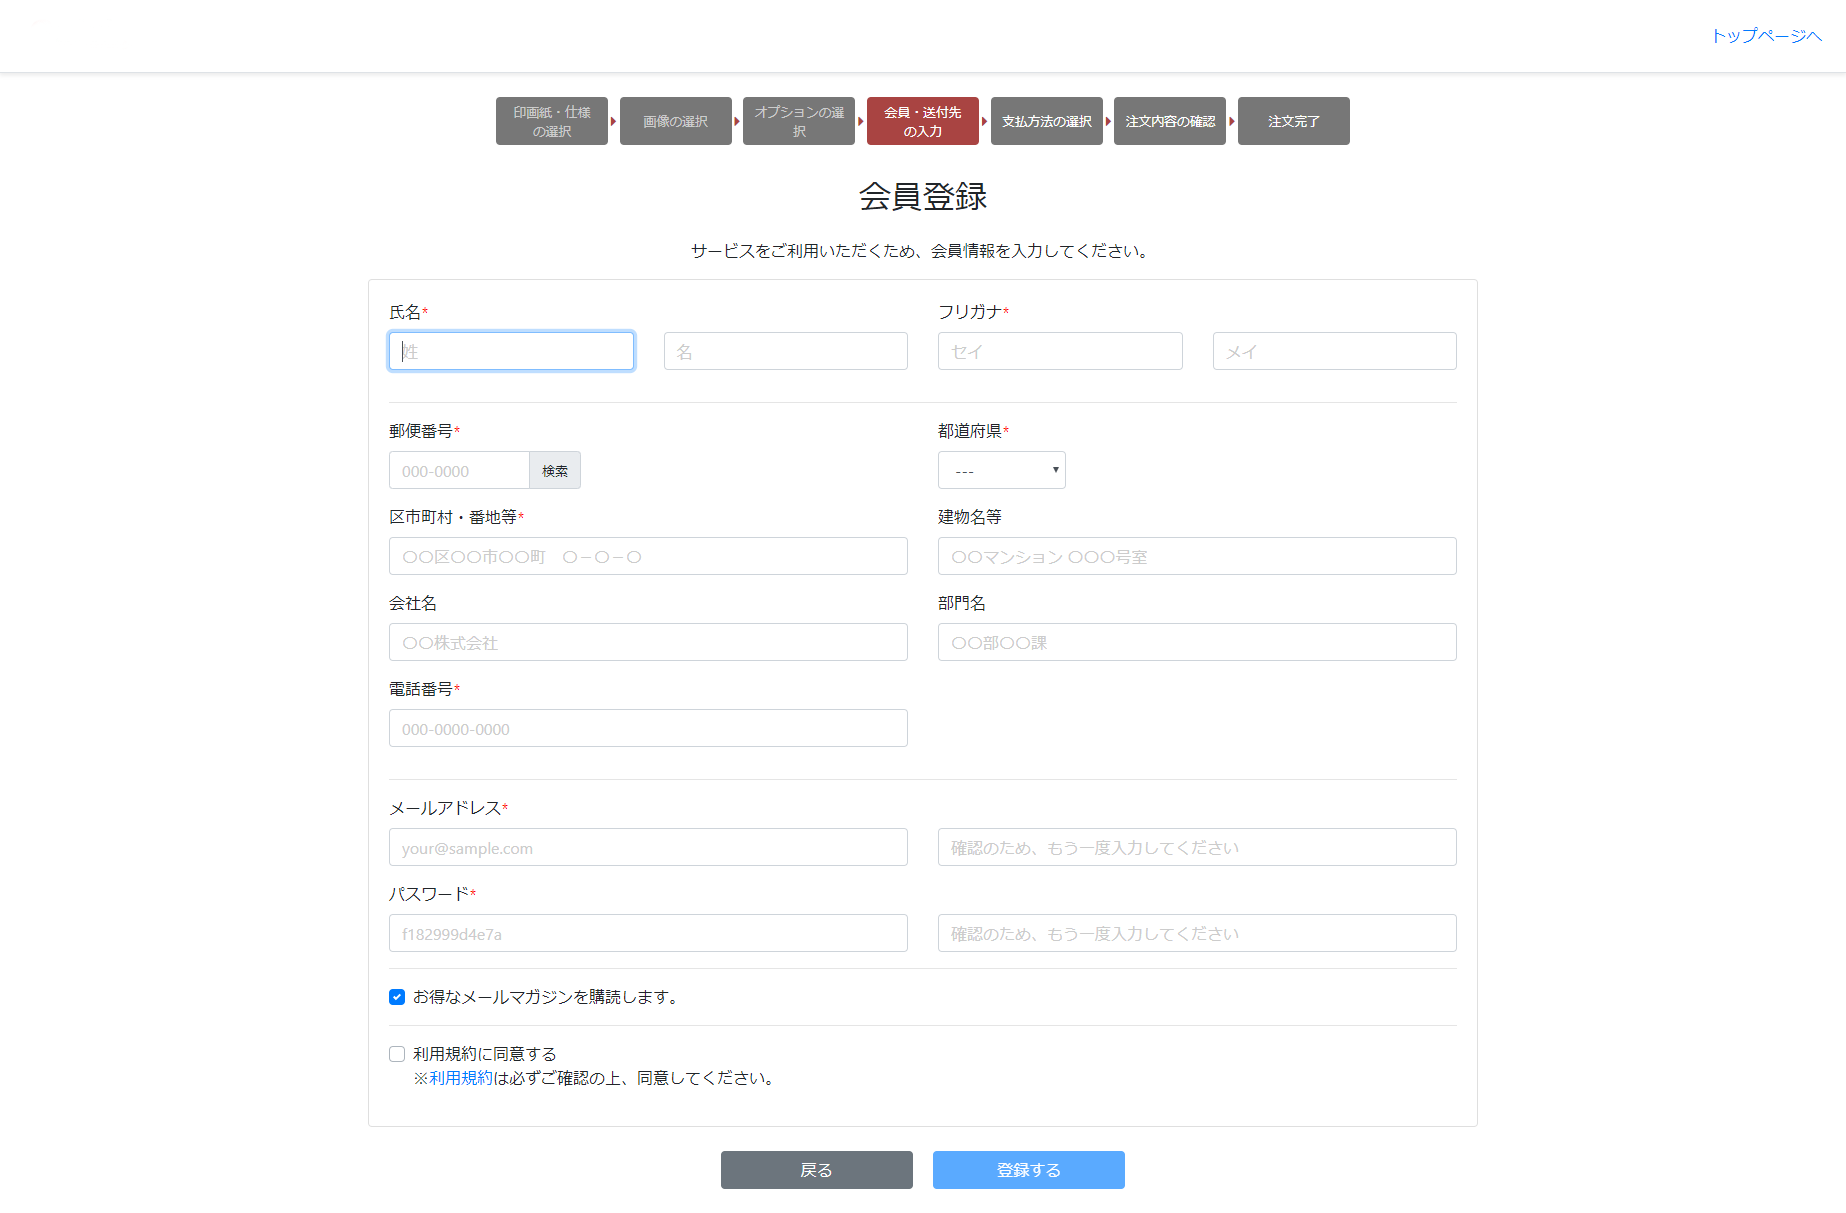The width and height of the screenshot is (1846, 1213).
Task: Go to トップページへ link
Action: point(1766,36)
